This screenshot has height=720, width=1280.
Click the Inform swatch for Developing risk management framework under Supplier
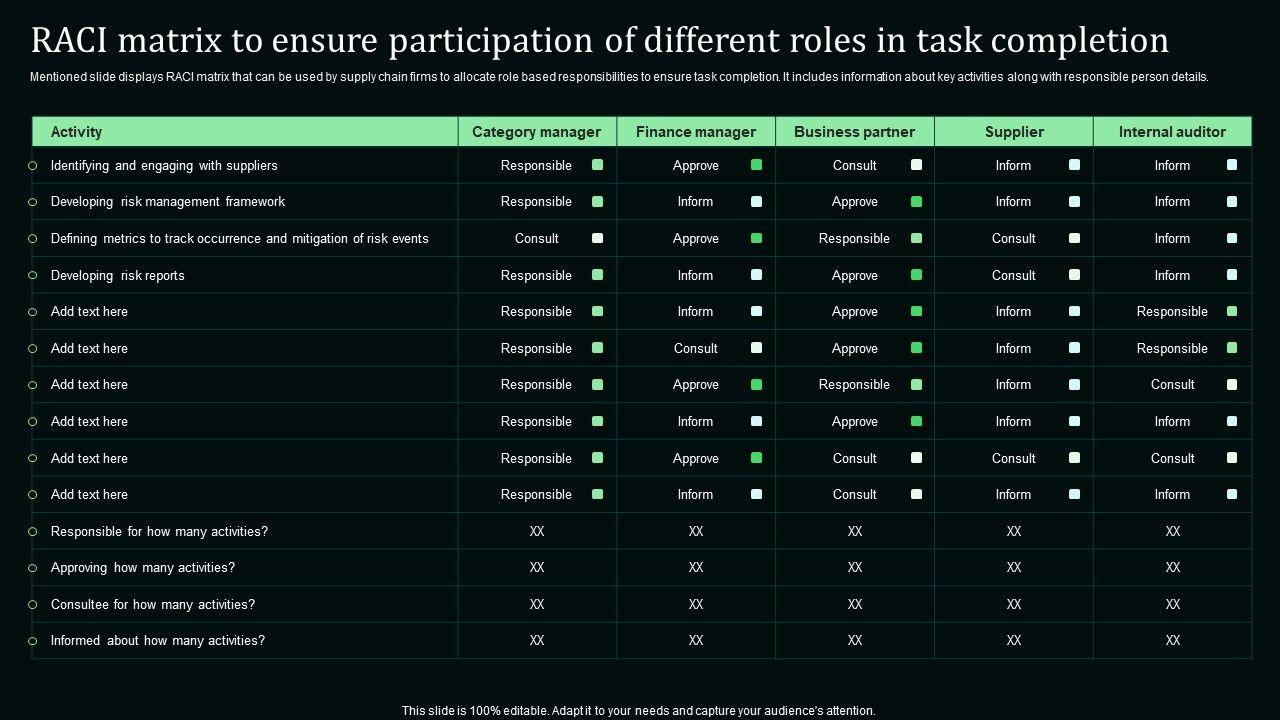tap(1074, 201)
